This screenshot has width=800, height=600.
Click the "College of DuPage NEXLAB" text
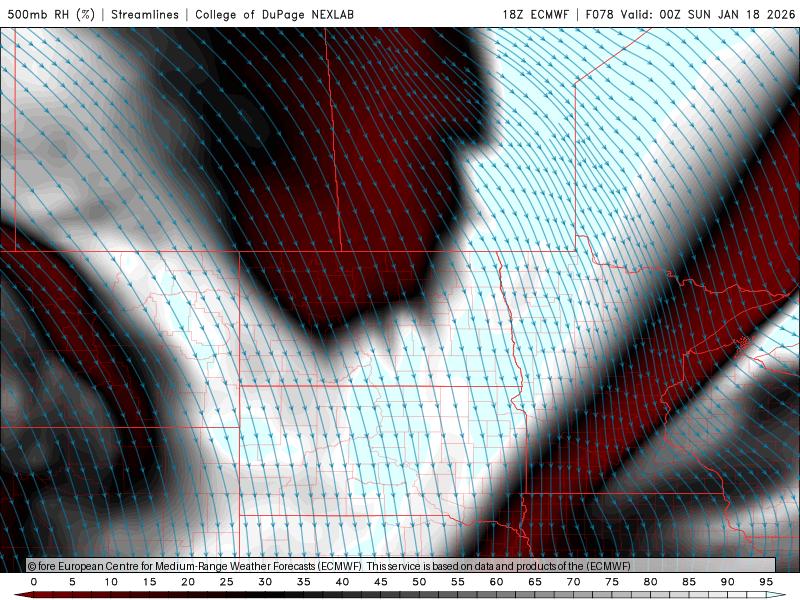coord(274,14)
